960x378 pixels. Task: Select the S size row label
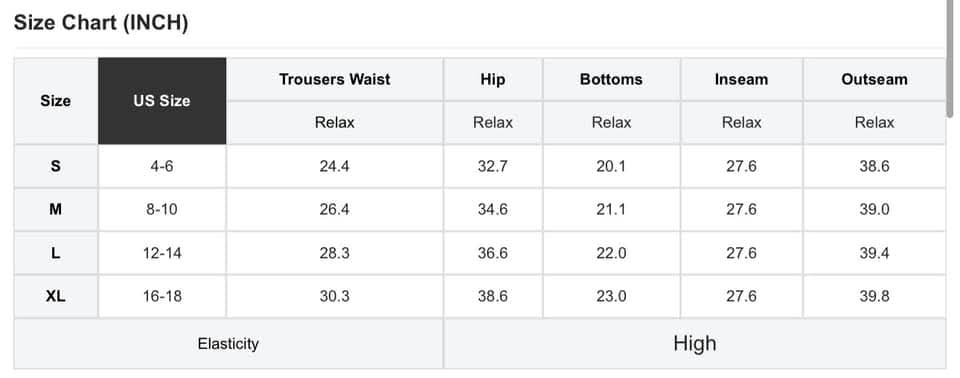point(56,166)
